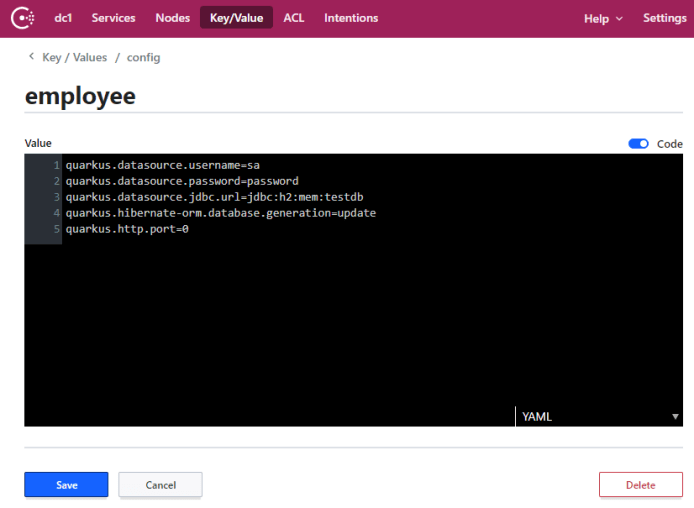
Task: Click the hibernate-orm.database.generation=update line
Action: pos(221,213)
